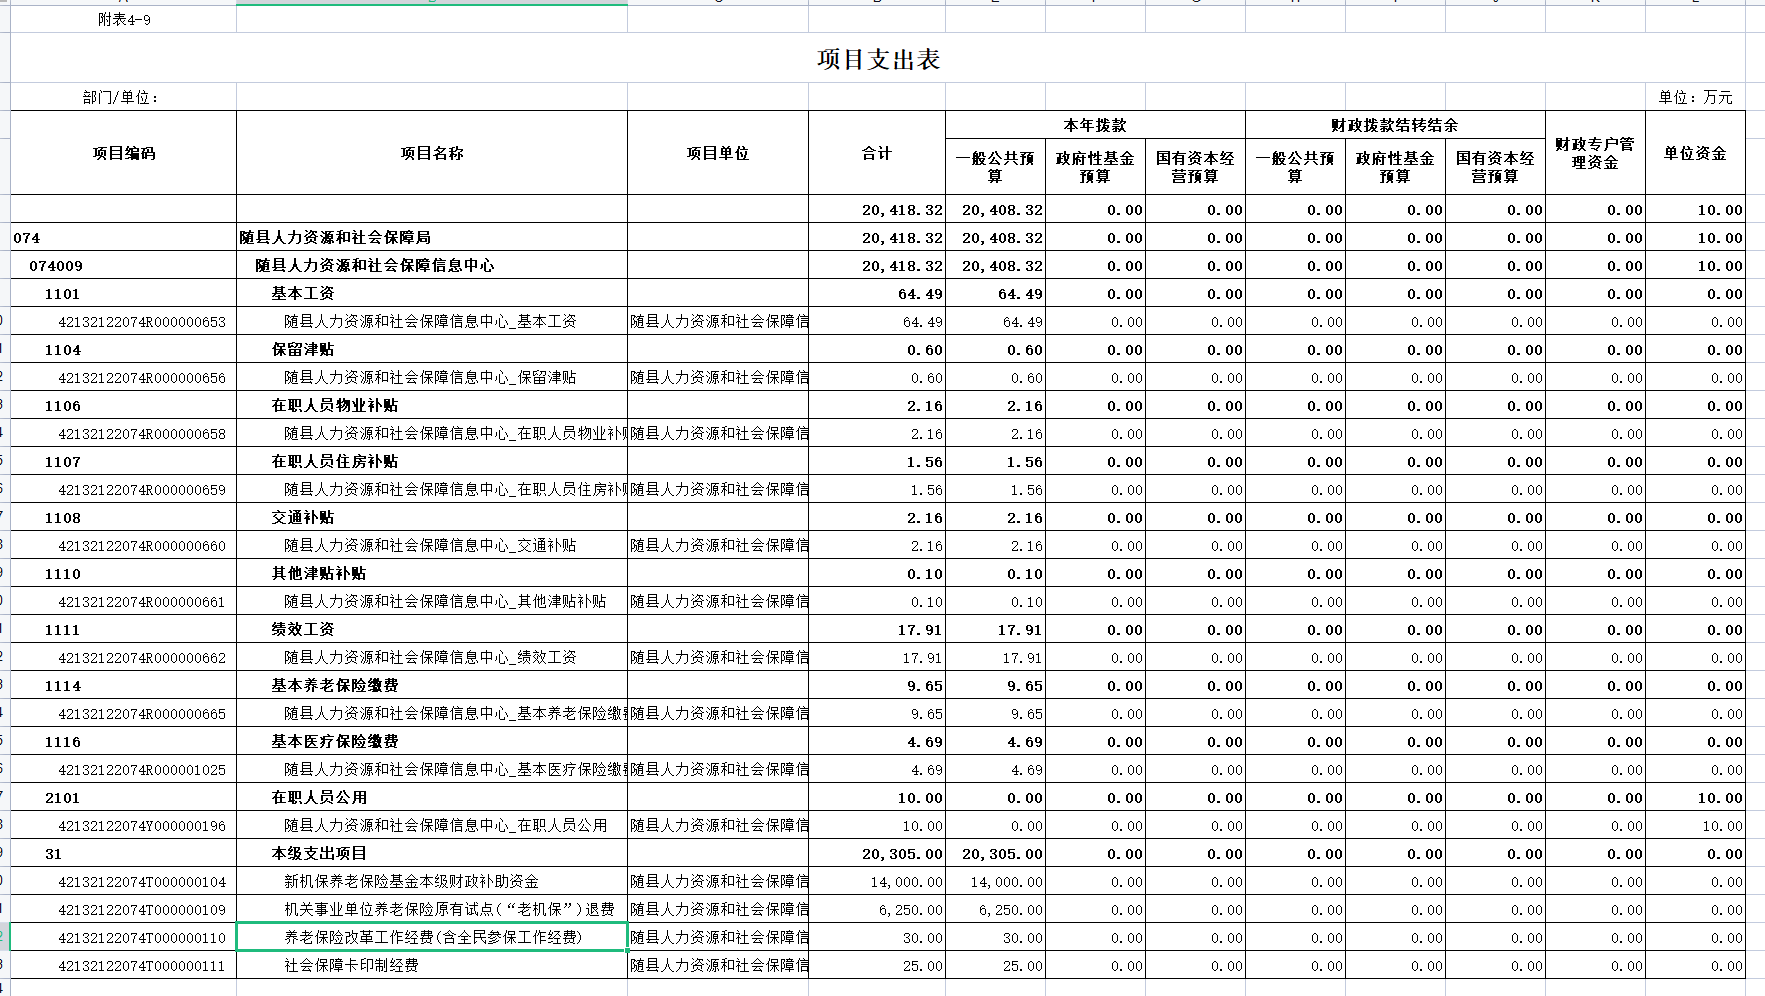
Task: Select the 新机保养老保险基金本级财政补助资金 cell
Action: [432, 882]
